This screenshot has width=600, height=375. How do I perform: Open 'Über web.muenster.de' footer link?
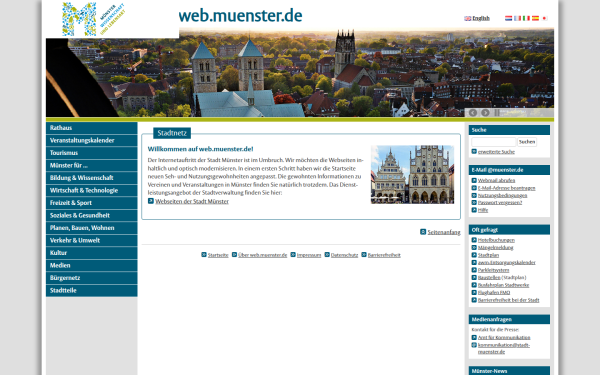click(262, 255)
